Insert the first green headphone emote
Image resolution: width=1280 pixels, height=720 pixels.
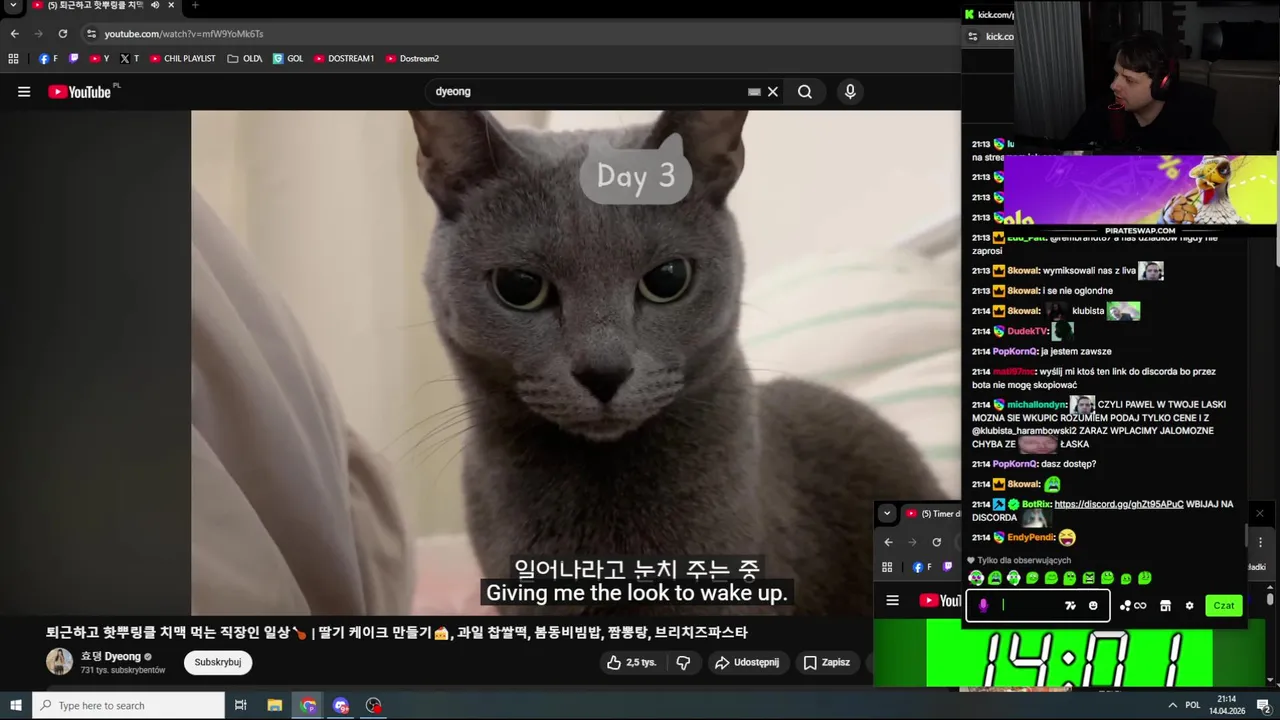(976, 578)
